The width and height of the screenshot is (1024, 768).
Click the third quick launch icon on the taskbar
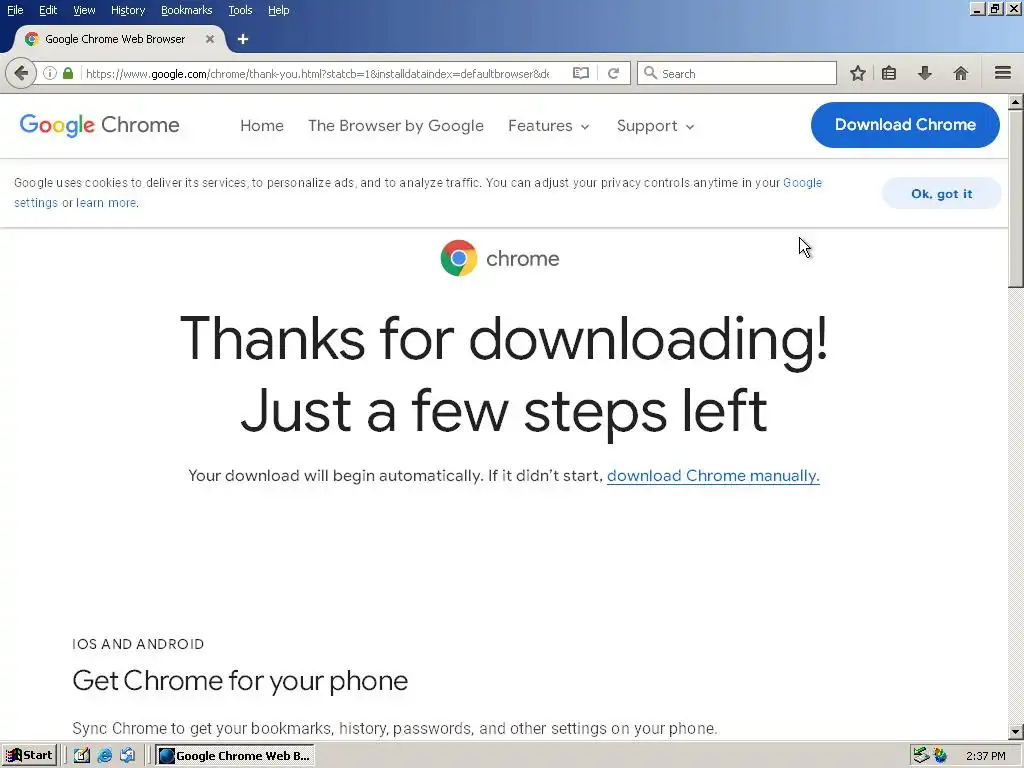127,756
